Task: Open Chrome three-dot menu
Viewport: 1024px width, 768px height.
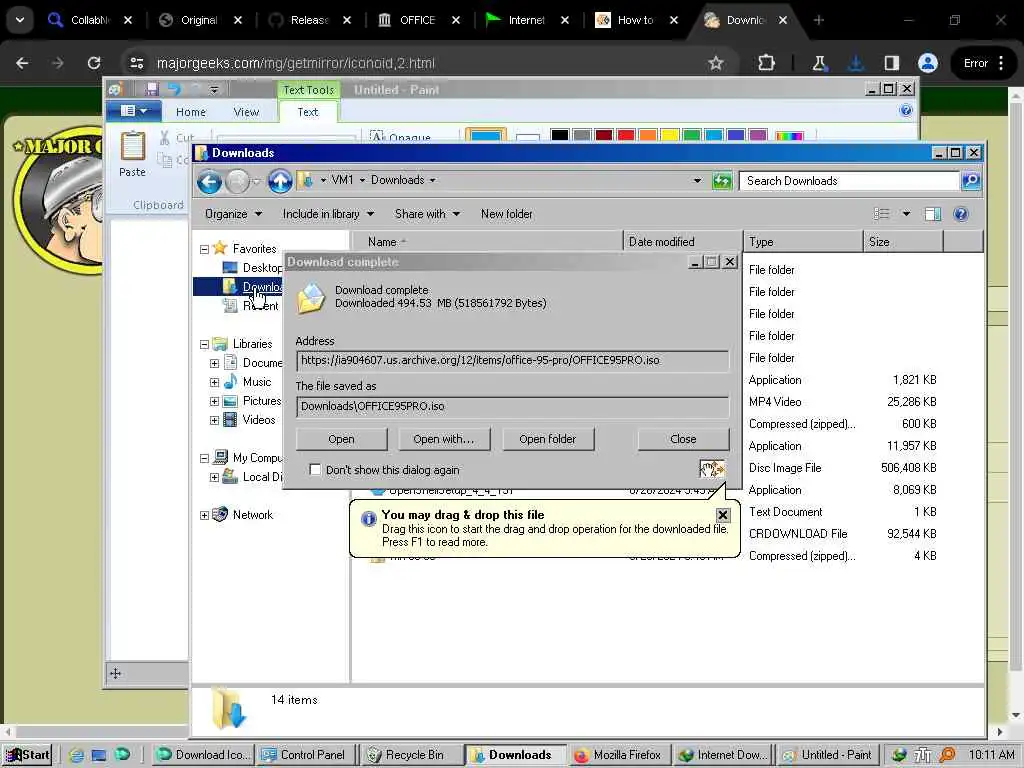Action: 1001,63
